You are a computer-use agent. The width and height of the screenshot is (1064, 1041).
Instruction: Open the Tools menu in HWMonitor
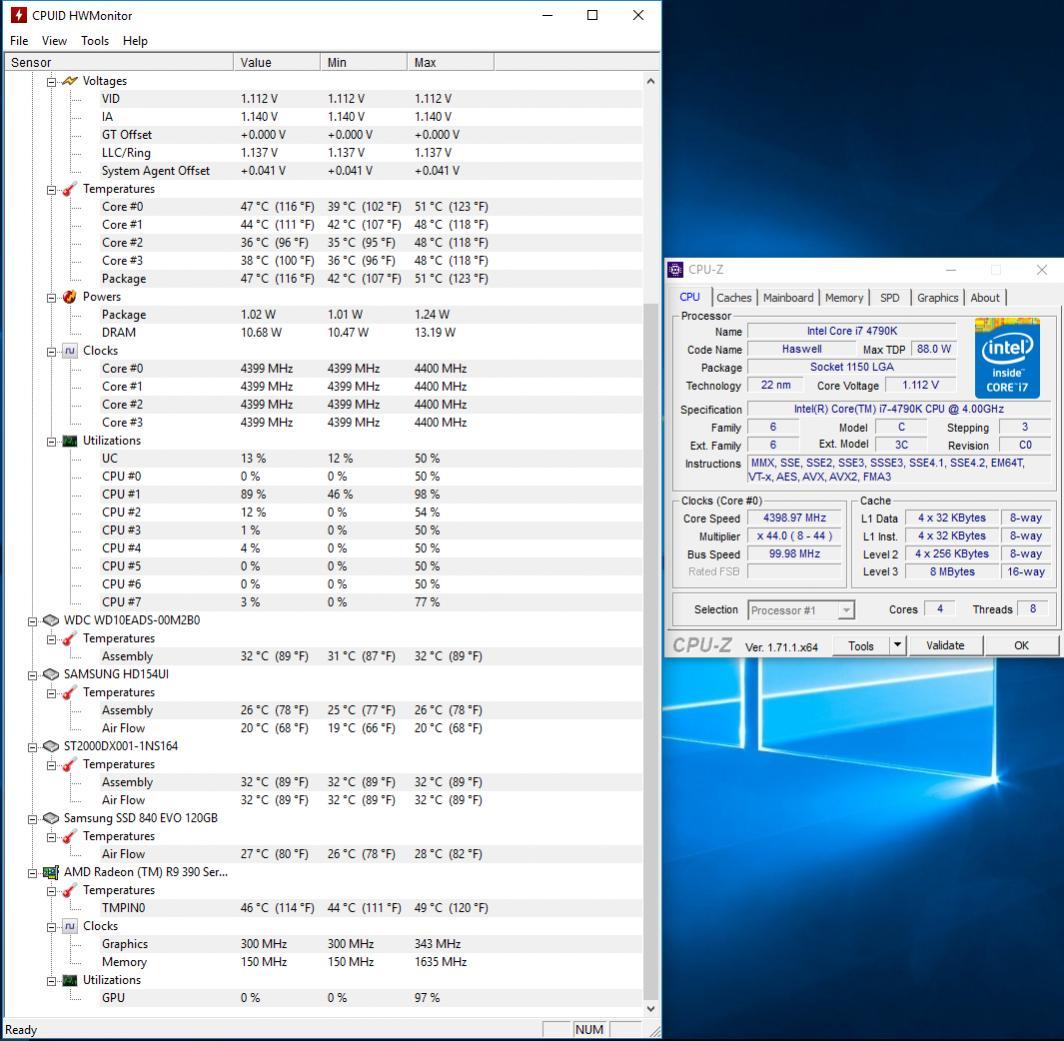click(95, 41)
